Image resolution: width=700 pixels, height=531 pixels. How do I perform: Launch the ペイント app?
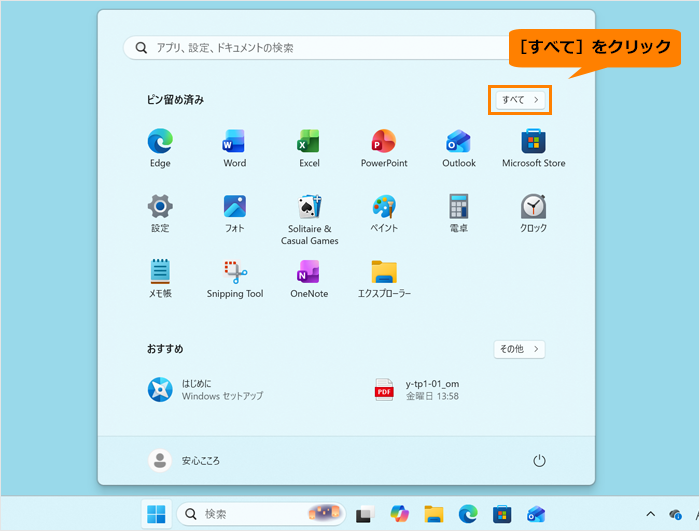(x=384, y=213)
